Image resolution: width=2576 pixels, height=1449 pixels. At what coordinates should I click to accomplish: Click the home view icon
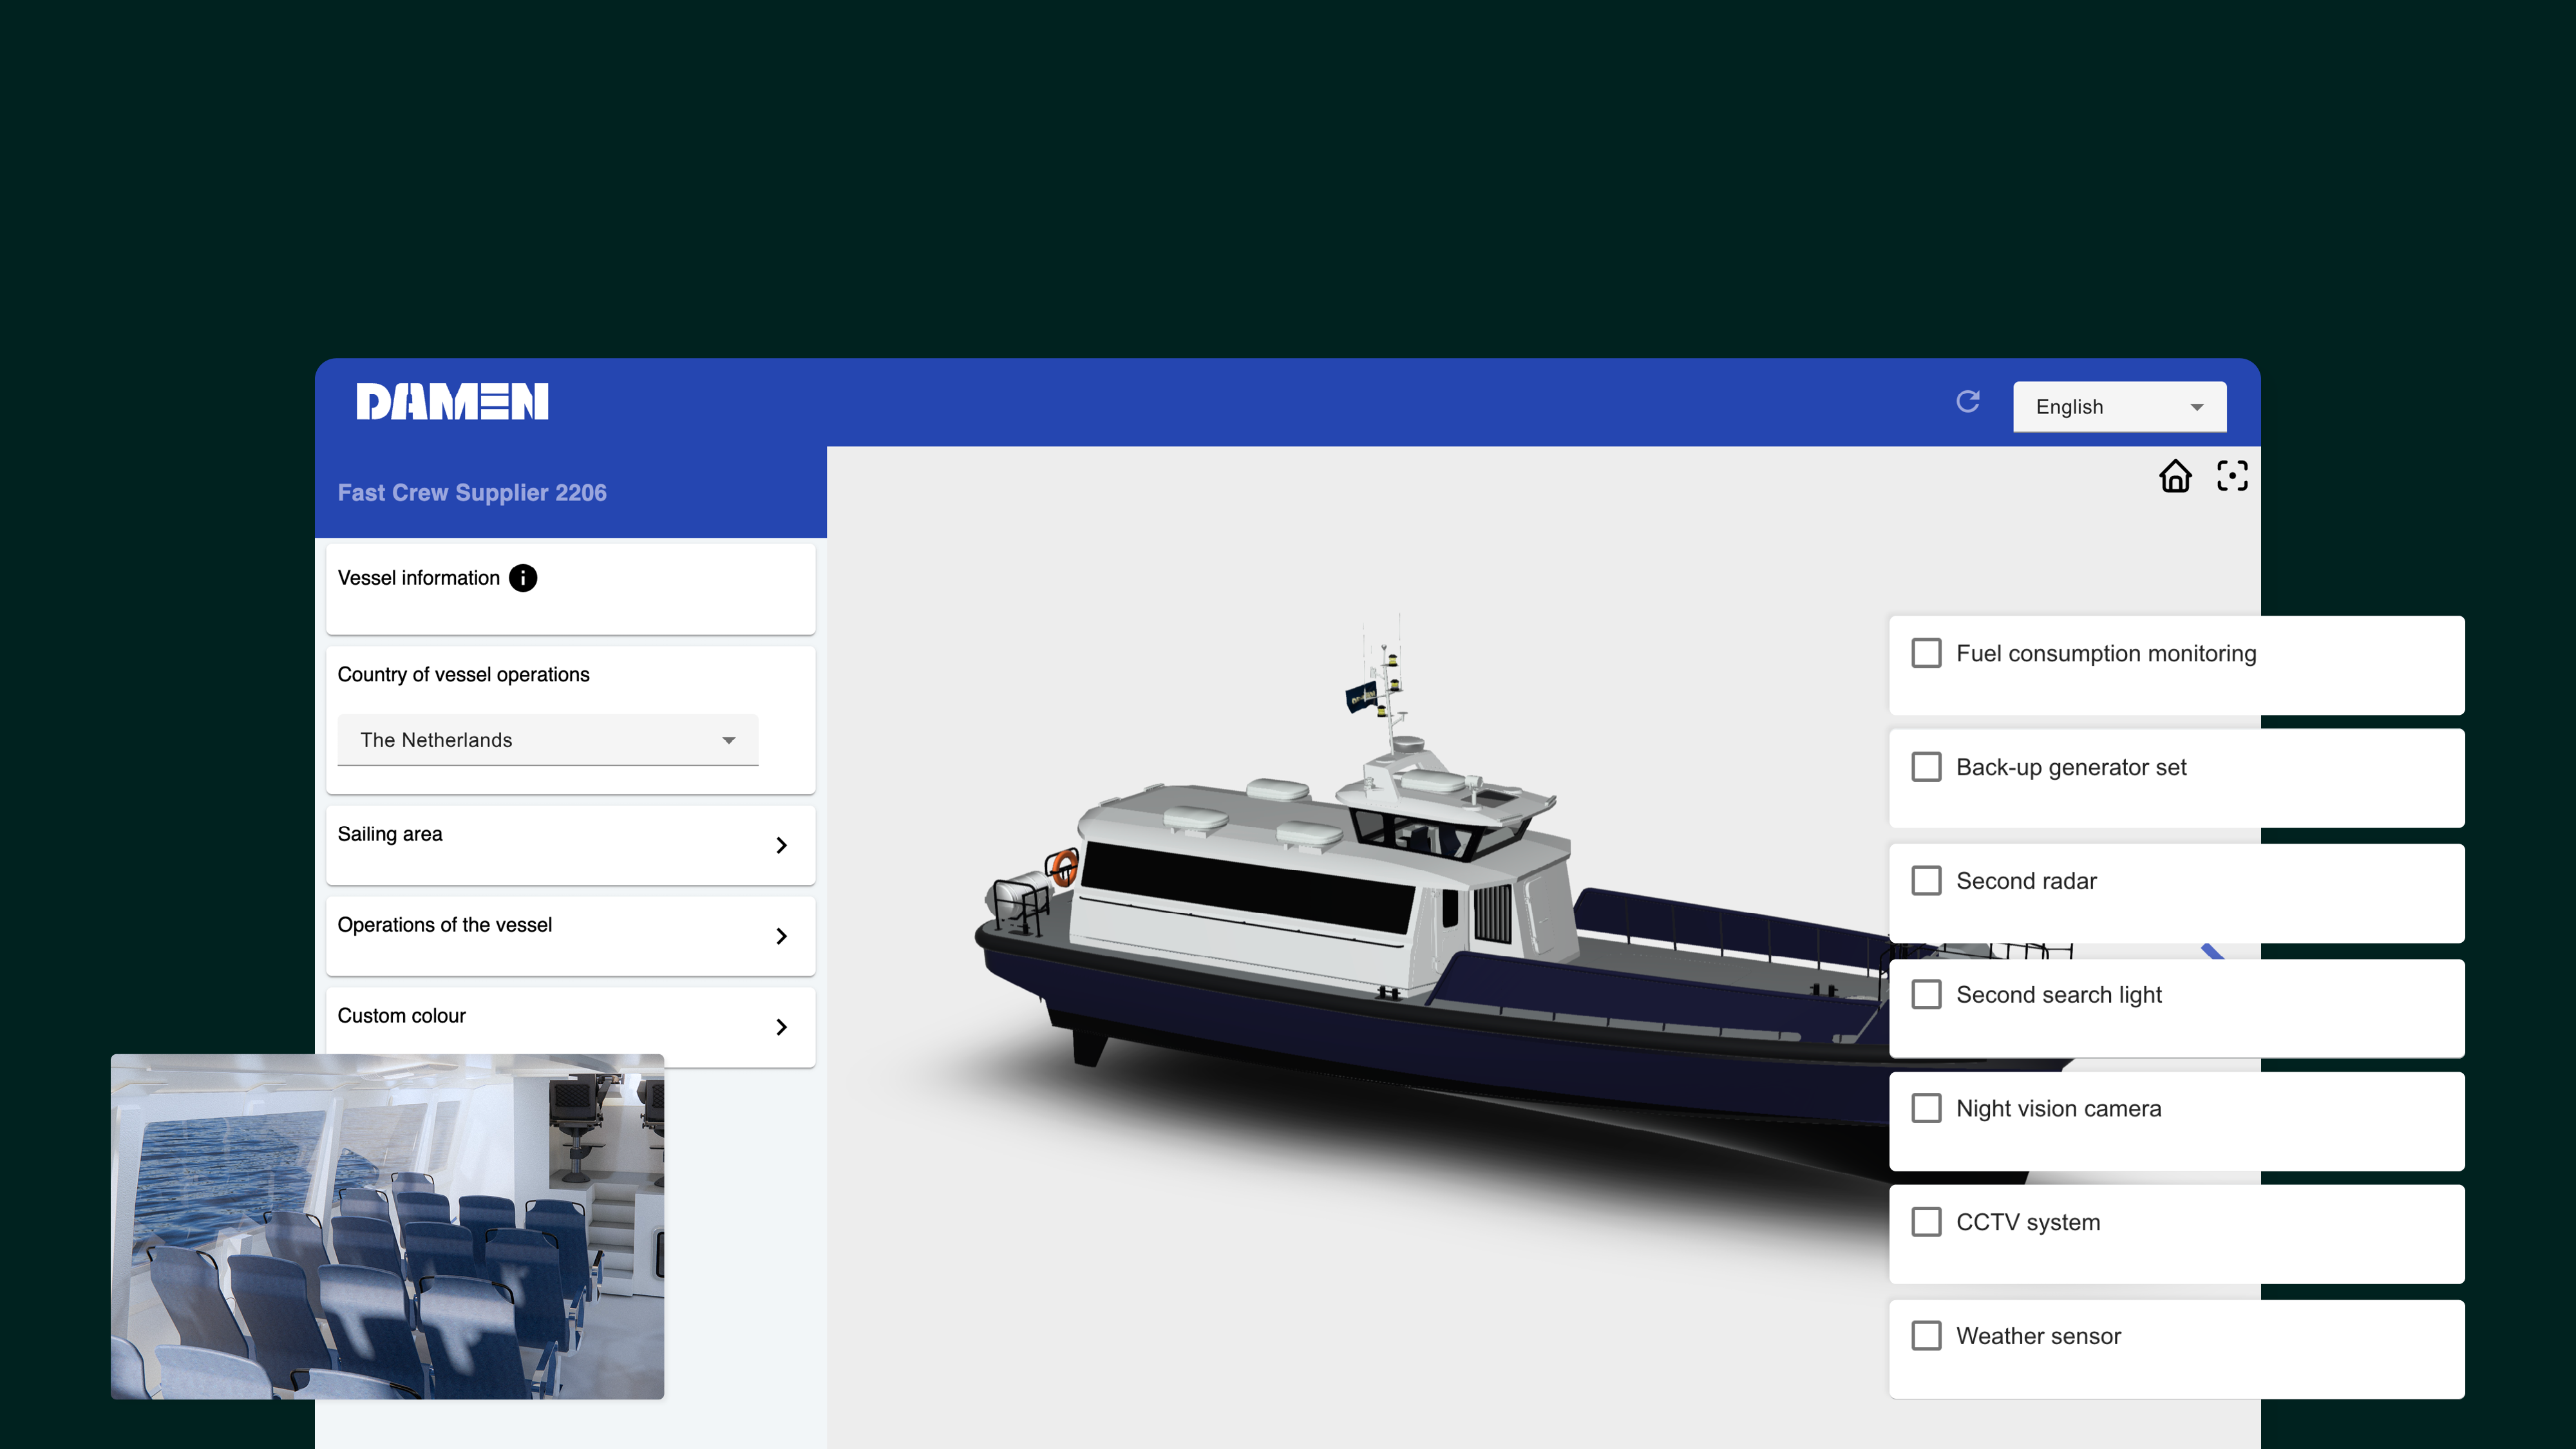[2175, 476]
